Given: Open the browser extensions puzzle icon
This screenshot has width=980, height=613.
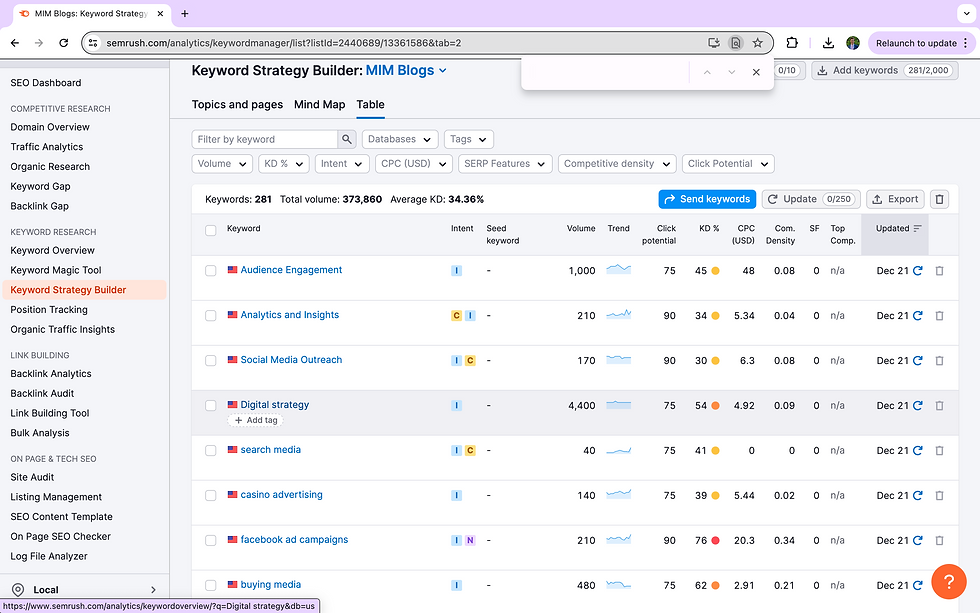Looking at the screenshot, I should 792,43.
